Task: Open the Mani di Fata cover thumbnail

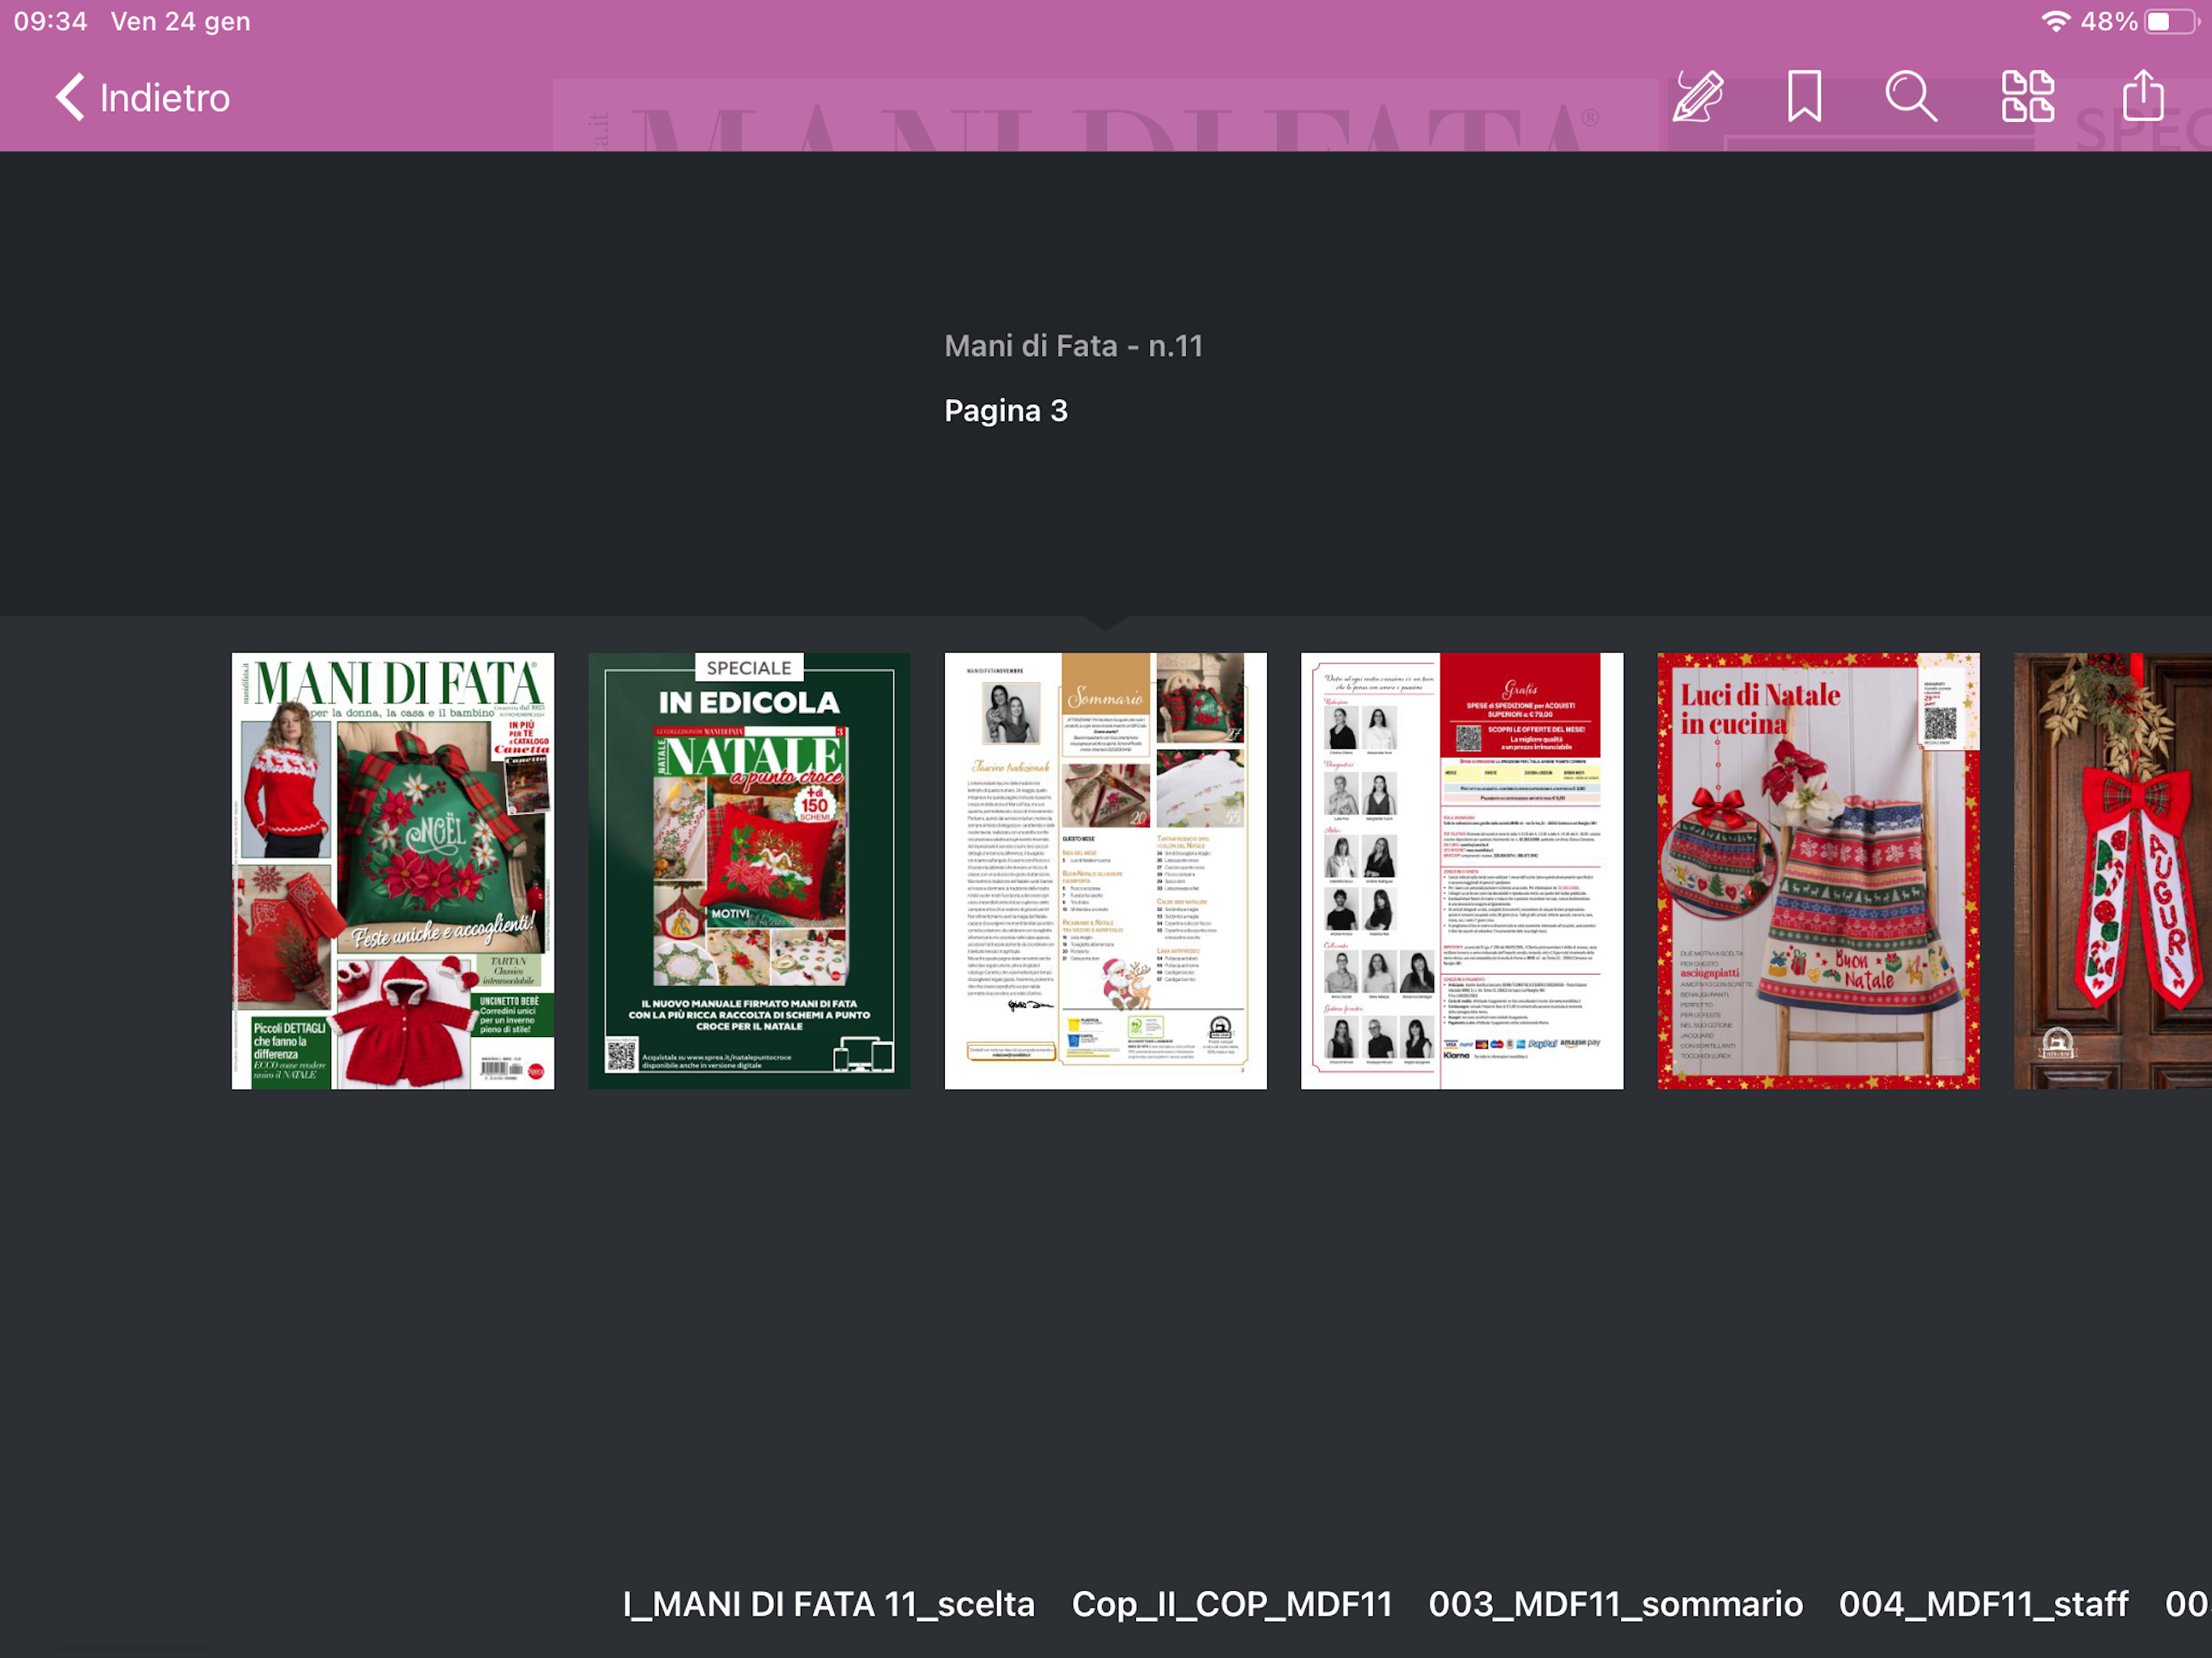Action: tap(393, 871)
